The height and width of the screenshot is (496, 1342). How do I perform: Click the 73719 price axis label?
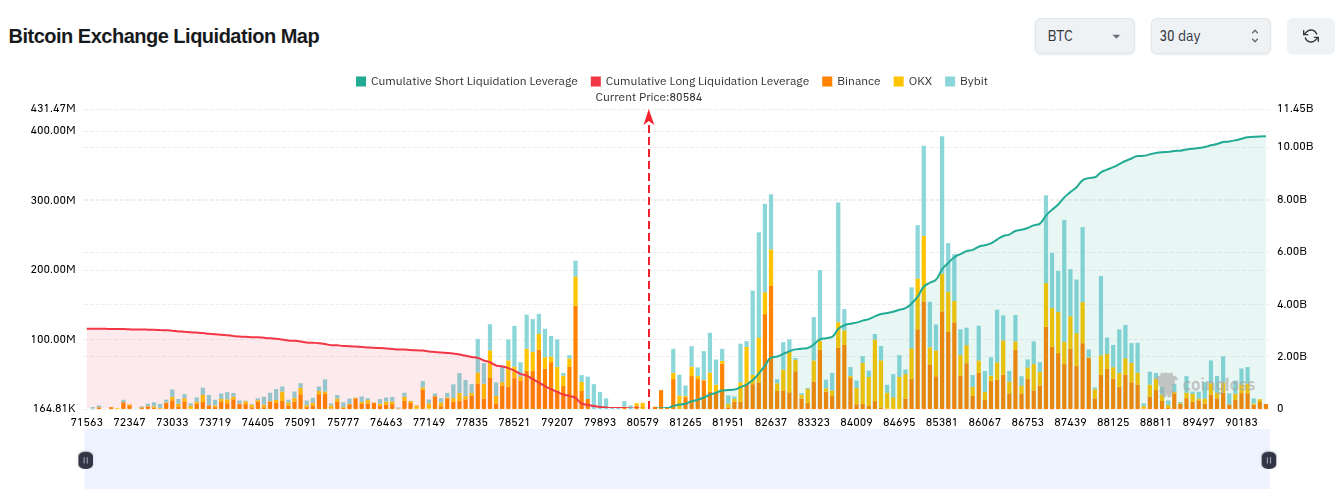pos(215,423)
